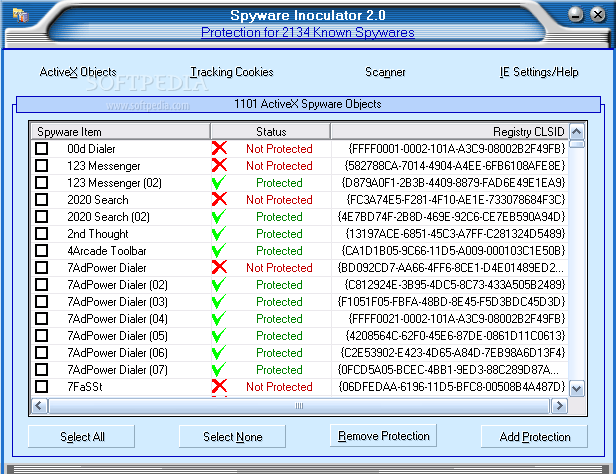Open the Protection for 2134 Known Spywares link
The height and width of the screenshot is (474, 616).
(308, 32)
